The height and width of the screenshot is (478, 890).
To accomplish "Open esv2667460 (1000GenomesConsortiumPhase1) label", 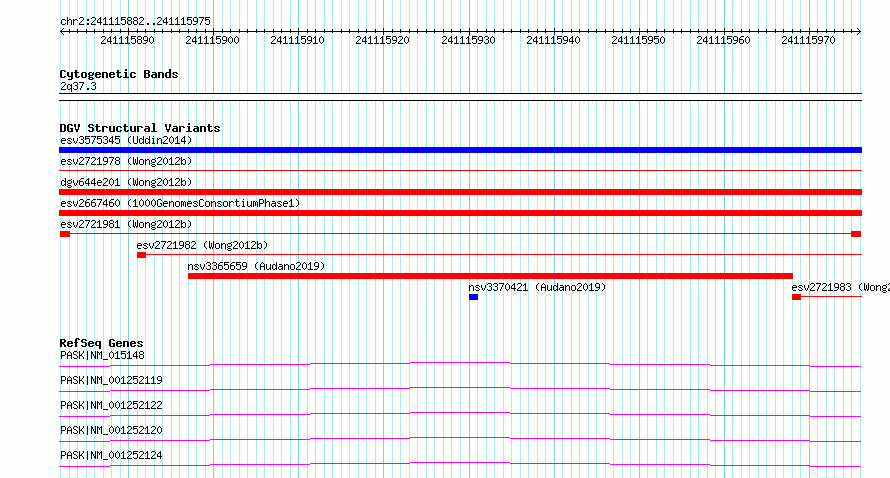I will click(180, 203).
